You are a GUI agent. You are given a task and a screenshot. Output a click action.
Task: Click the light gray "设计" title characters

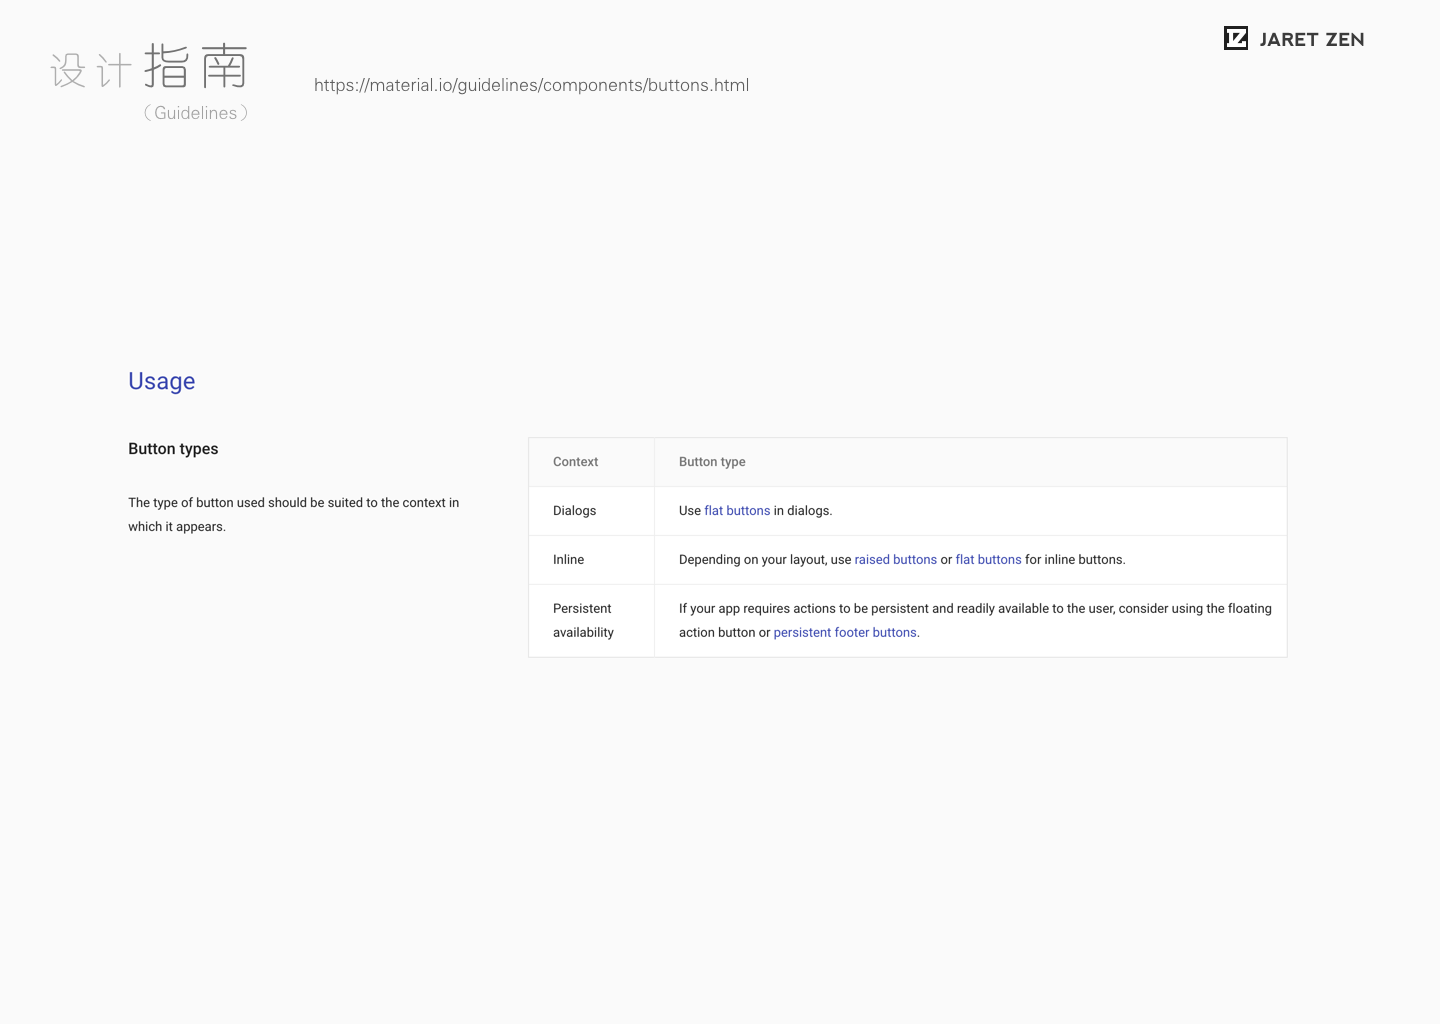[91, 71]
